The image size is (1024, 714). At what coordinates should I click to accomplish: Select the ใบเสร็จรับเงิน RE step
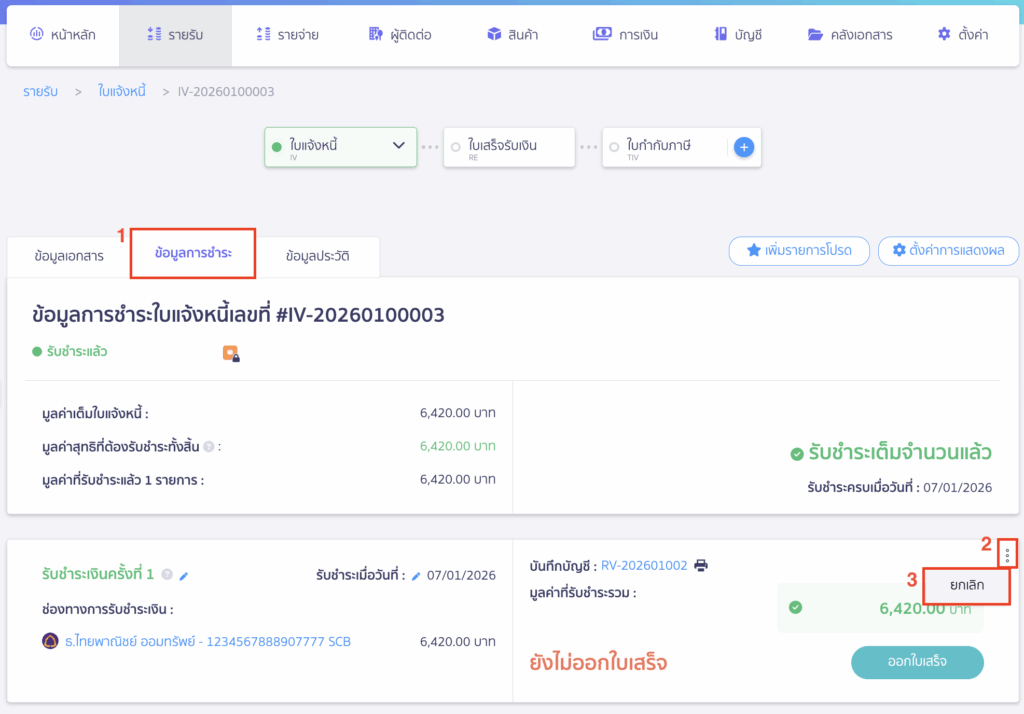[508, 147]
